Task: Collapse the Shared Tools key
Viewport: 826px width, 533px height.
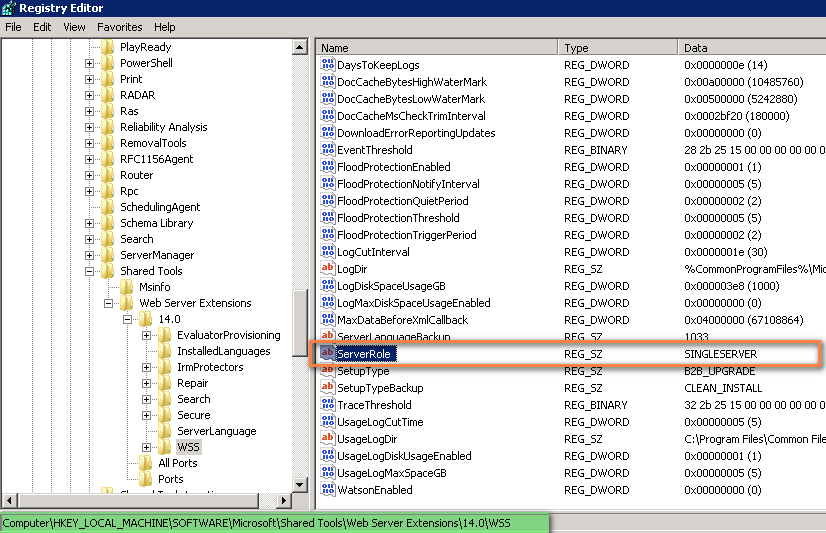Action: pyautogui.click(x=90, y=271)
